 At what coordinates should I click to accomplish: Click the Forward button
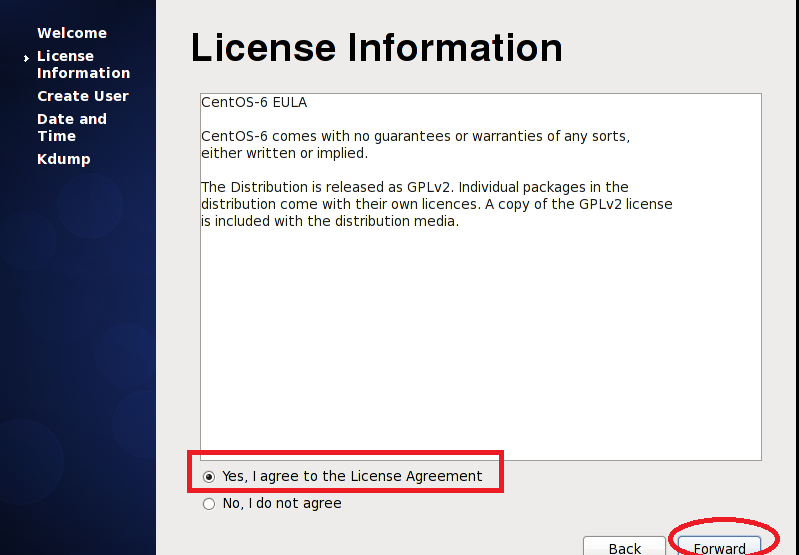tap(720, 546)
